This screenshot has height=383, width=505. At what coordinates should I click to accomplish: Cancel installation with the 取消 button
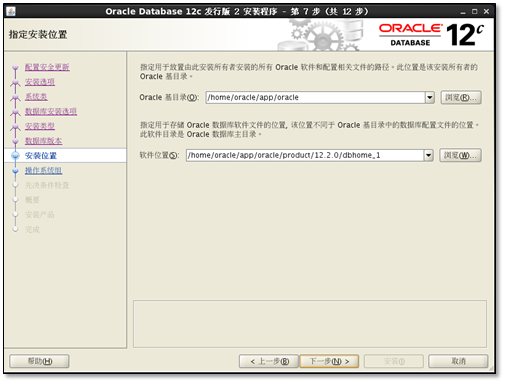458,361
